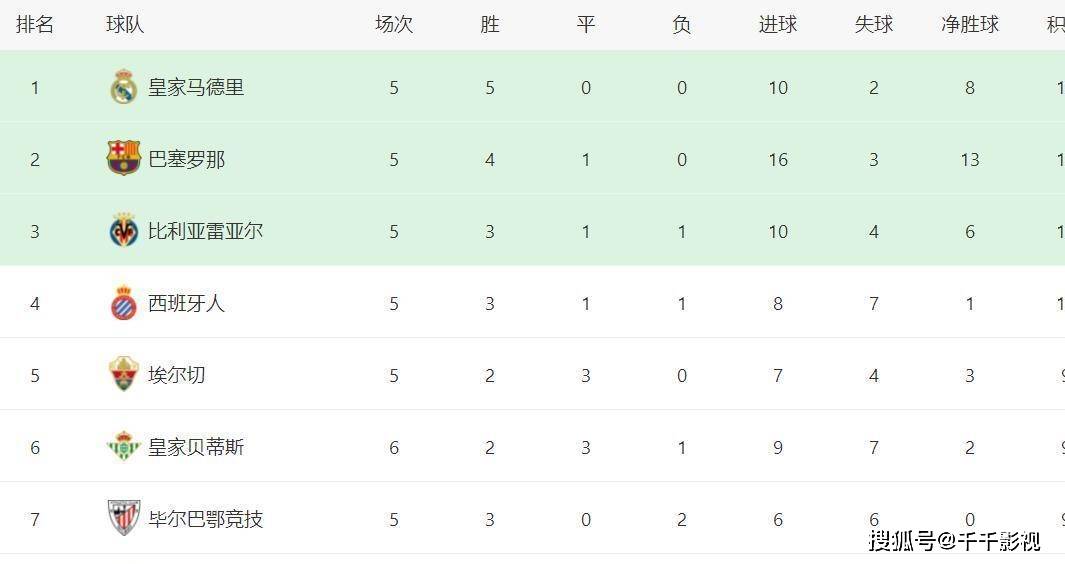Open team link 埃尔切

pos(177,376)
